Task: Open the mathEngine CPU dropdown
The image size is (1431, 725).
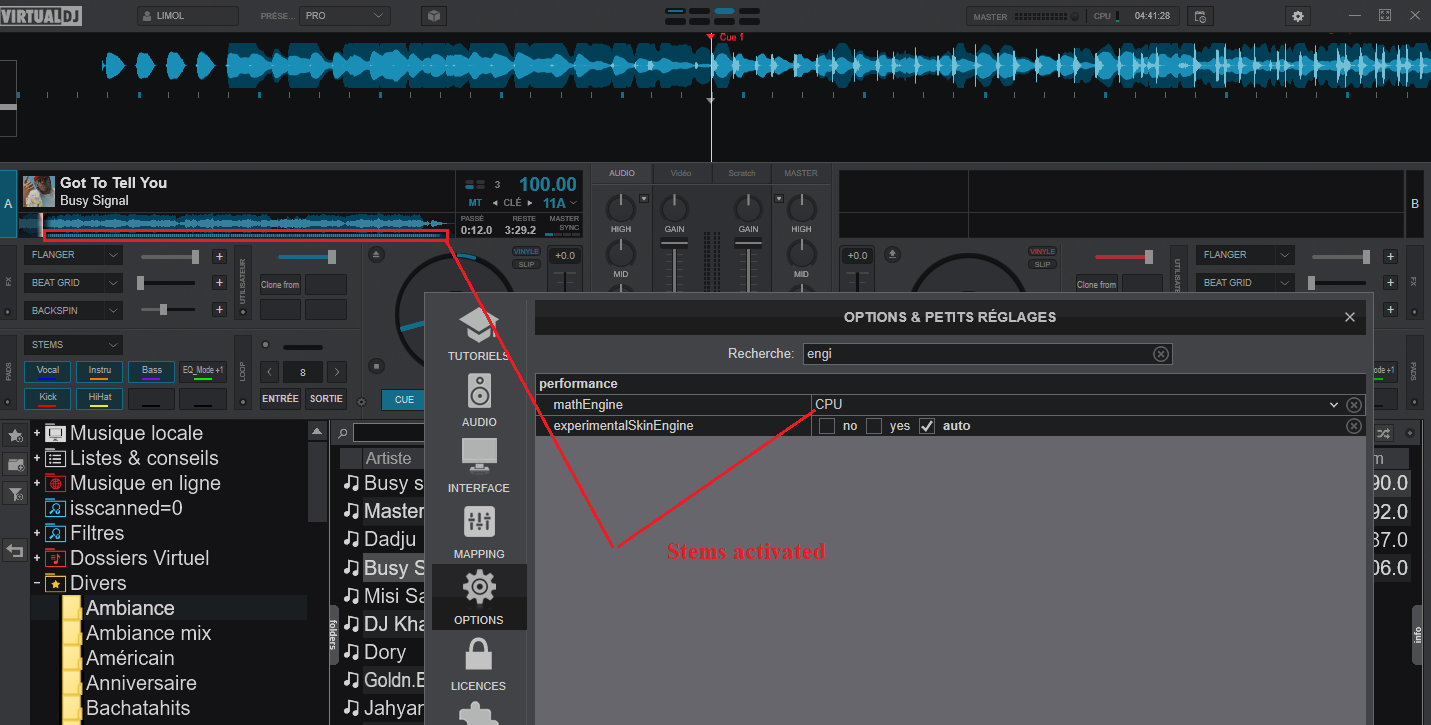Action: pos(1076,405)
